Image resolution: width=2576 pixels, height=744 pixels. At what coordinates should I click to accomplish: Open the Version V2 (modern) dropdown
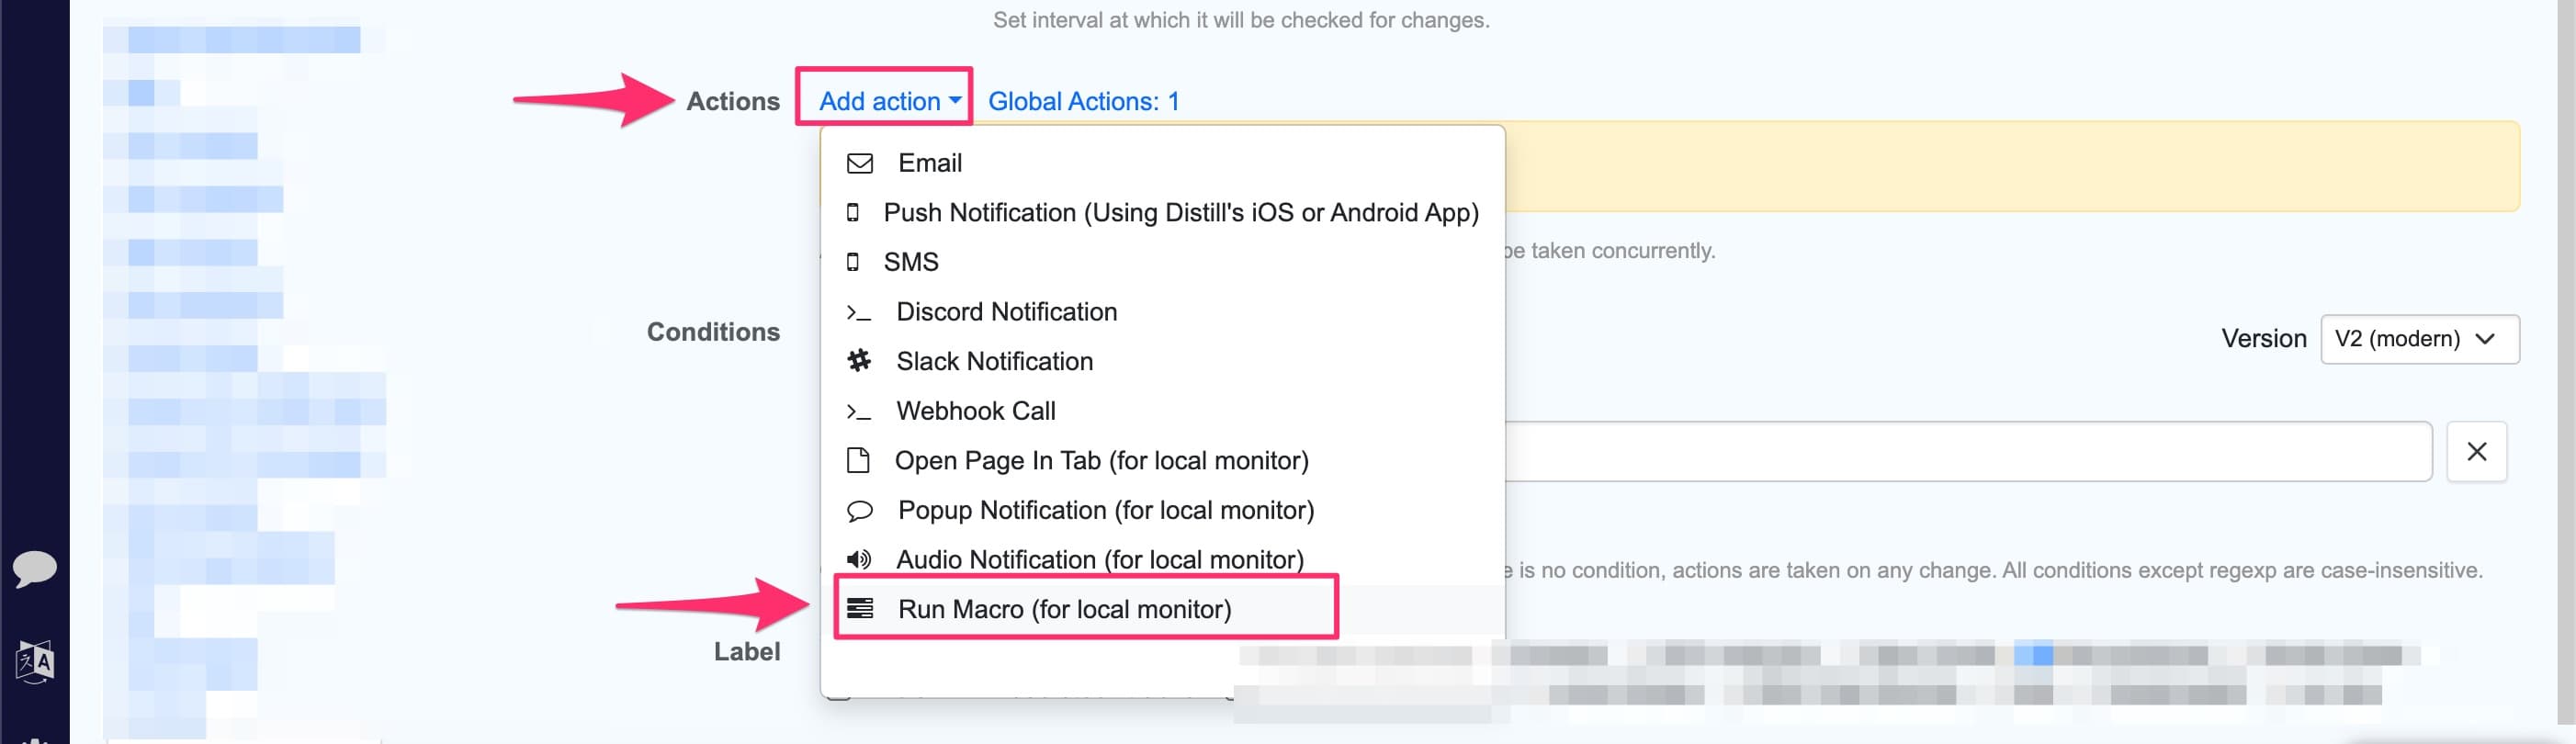click(x=2418, y=339)
